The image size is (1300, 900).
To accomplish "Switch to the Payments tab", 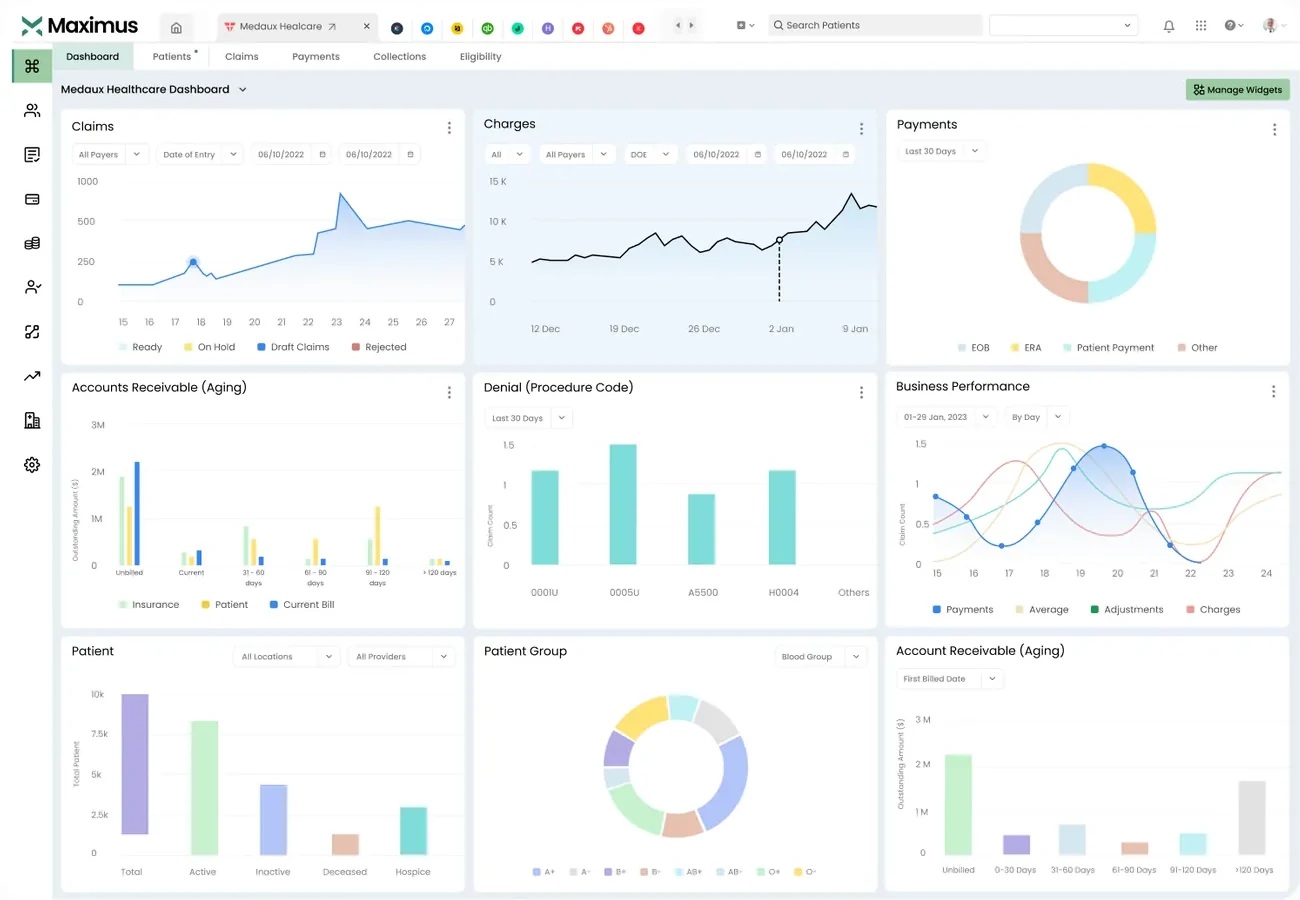I will point(316,57).
